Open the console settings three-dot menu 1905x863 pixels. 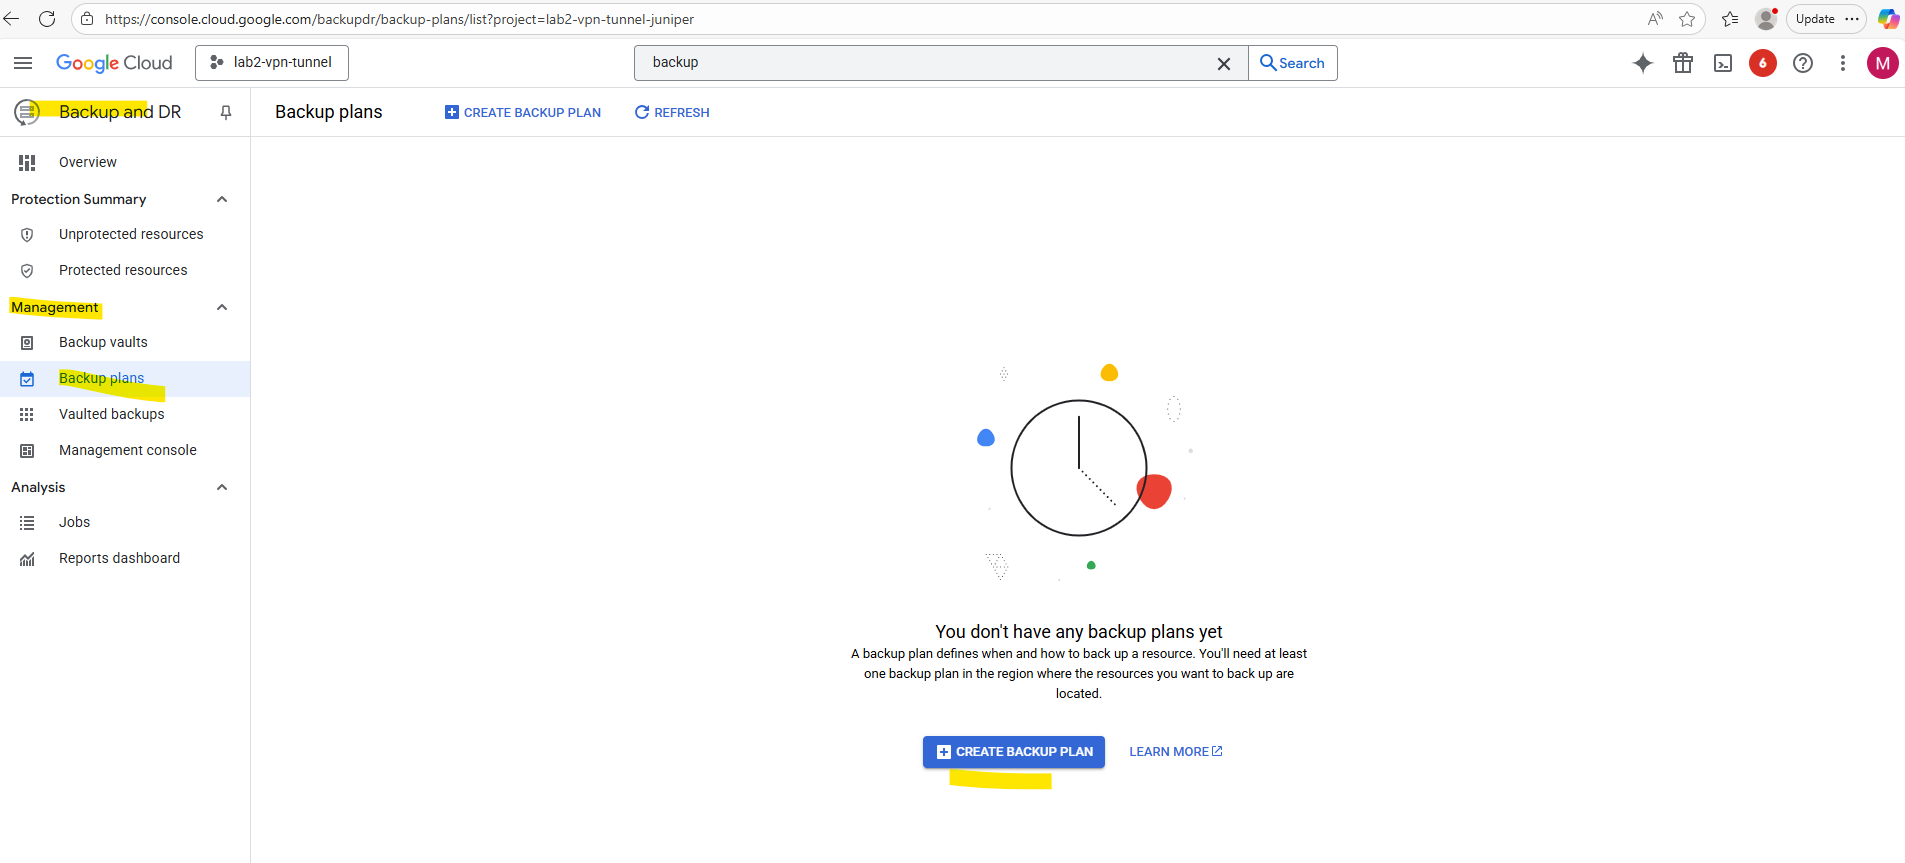pos(1843,63)
